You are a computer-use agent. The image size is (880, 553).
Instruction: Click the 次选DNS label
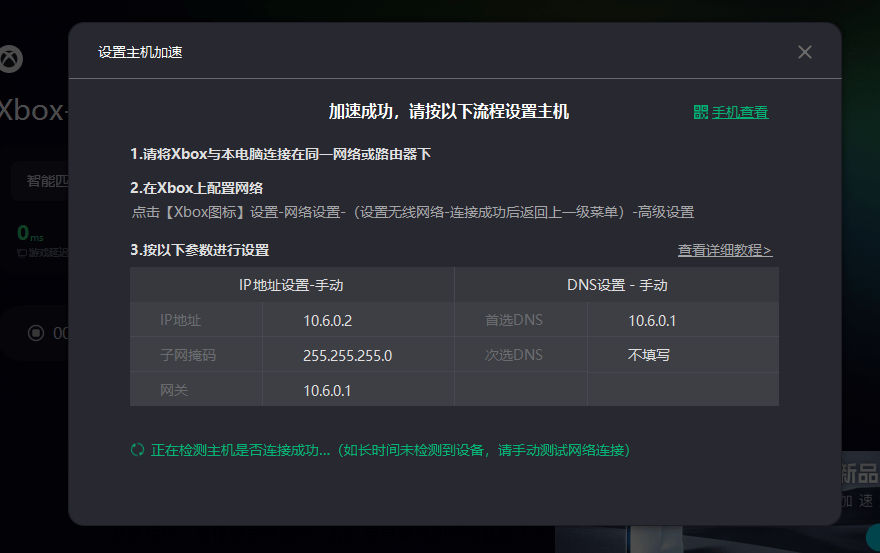[x=514, y=355]
